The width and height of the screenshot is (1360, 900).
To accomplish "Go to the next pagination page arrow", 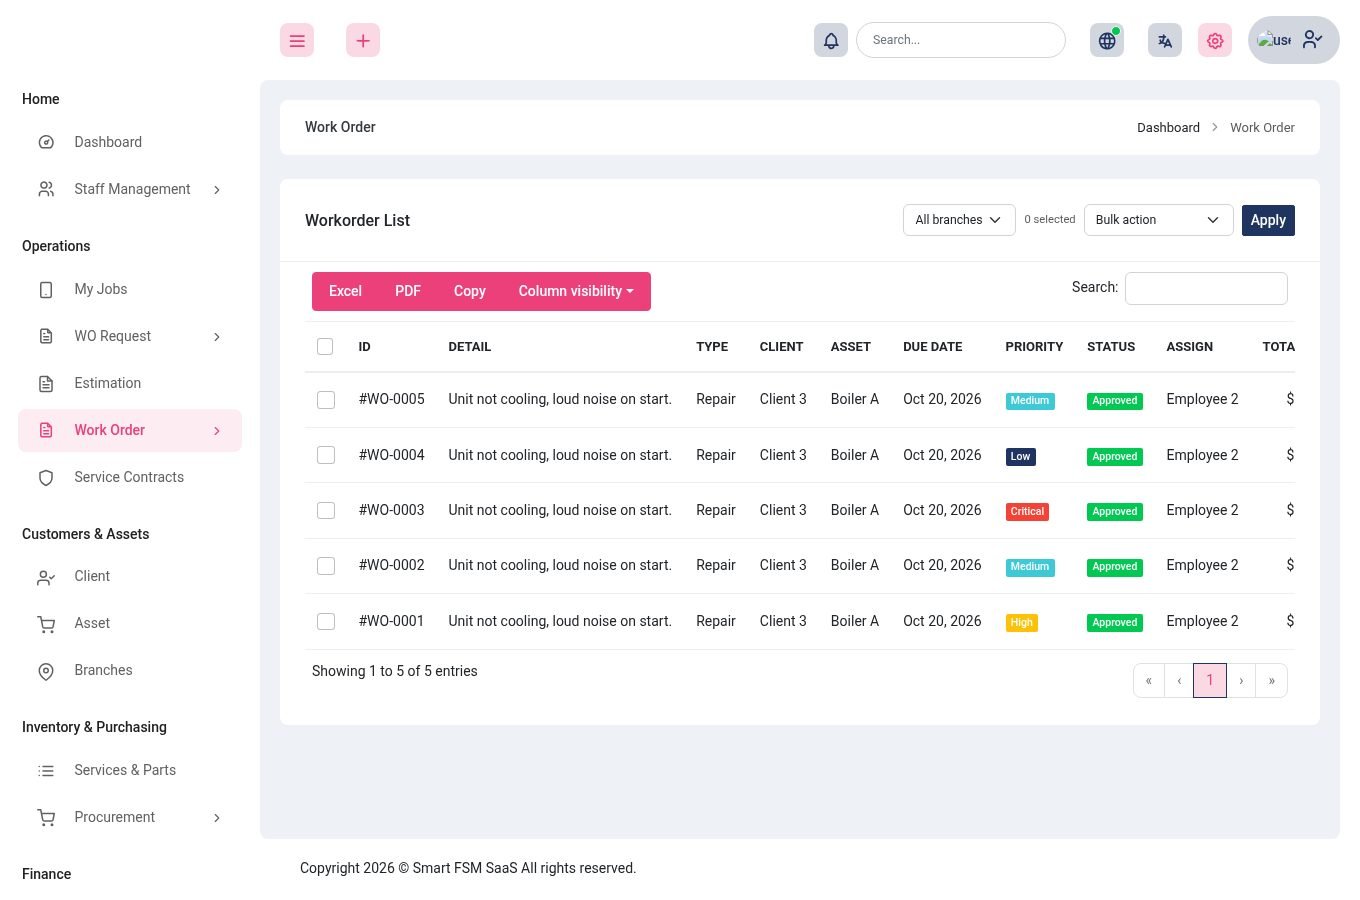I will point(1241,681).
